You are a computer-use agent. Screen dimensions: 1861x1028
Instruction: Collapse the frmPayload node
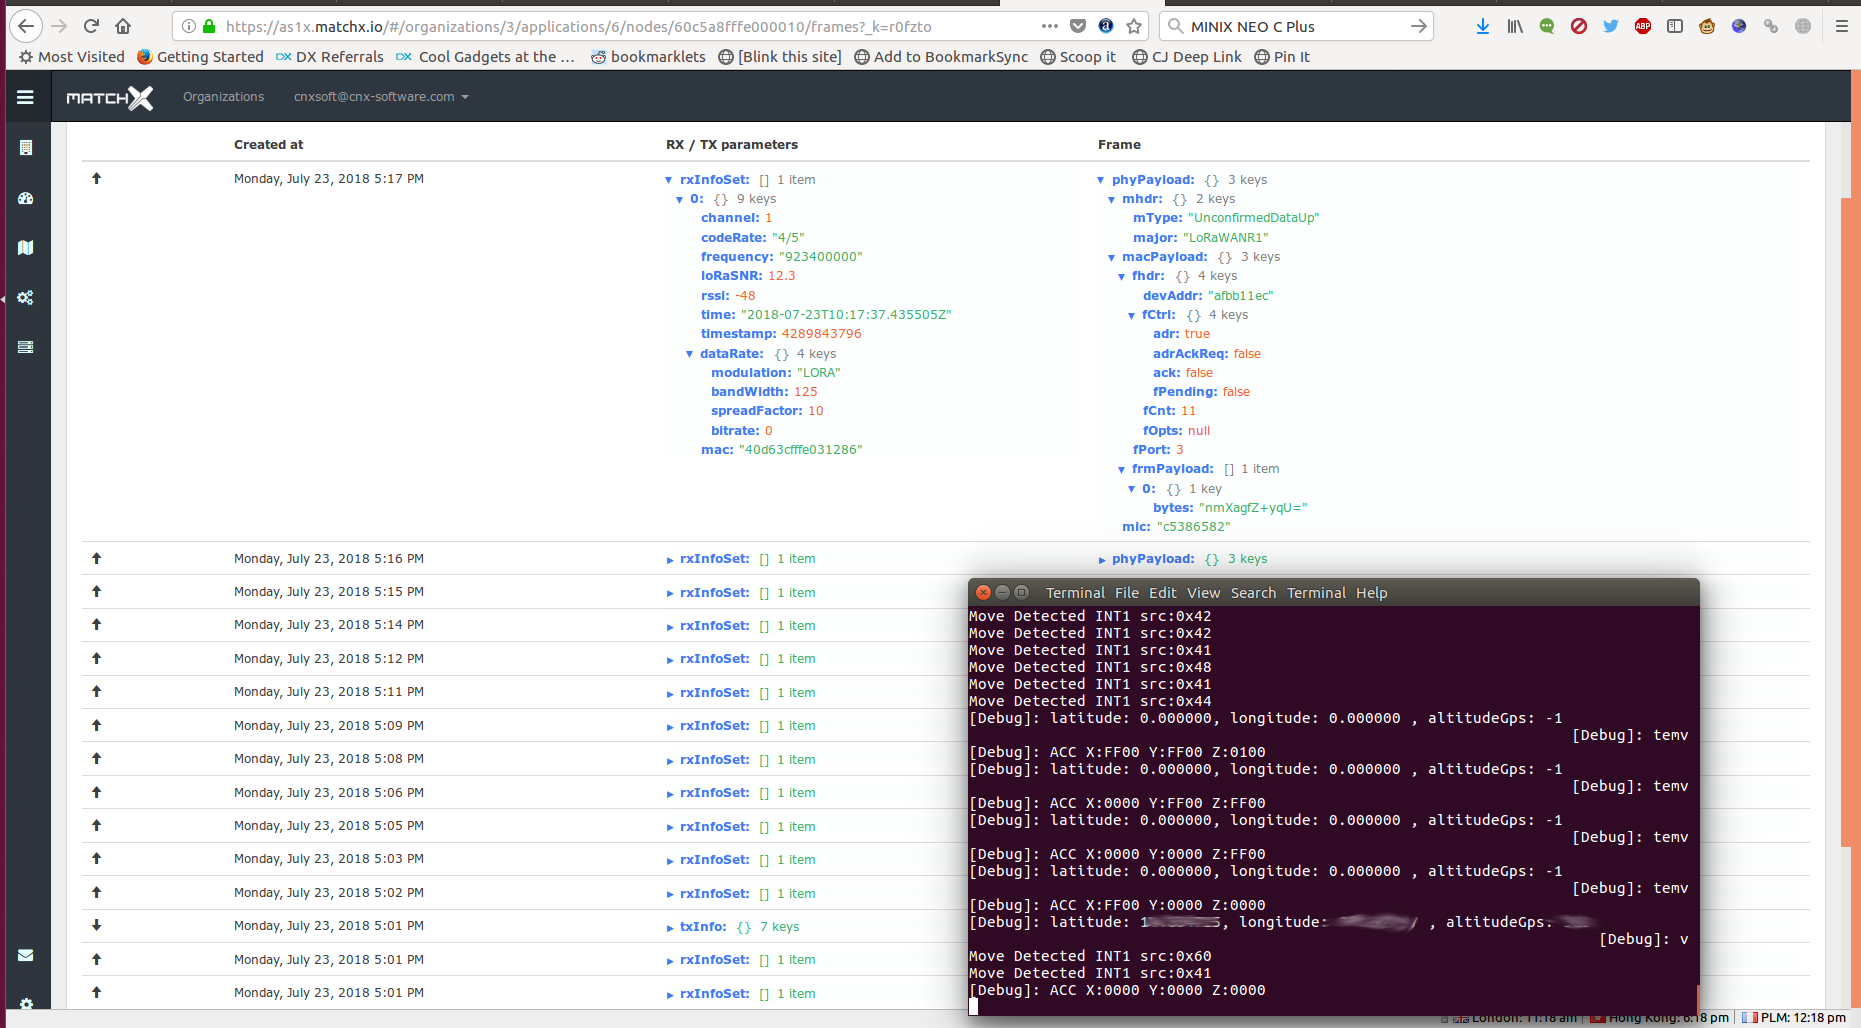[x=1121, y=469]
